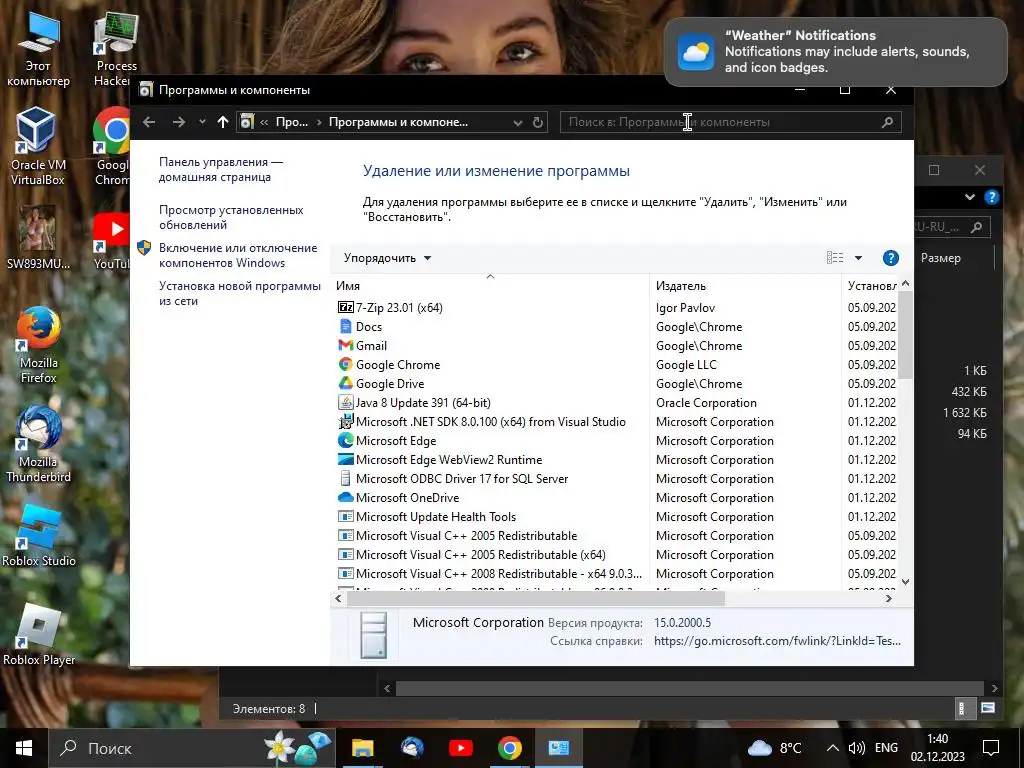Open recent locations dropdown arrow
The height and width of the screenshot is (768, 1024).
point(202,121)
